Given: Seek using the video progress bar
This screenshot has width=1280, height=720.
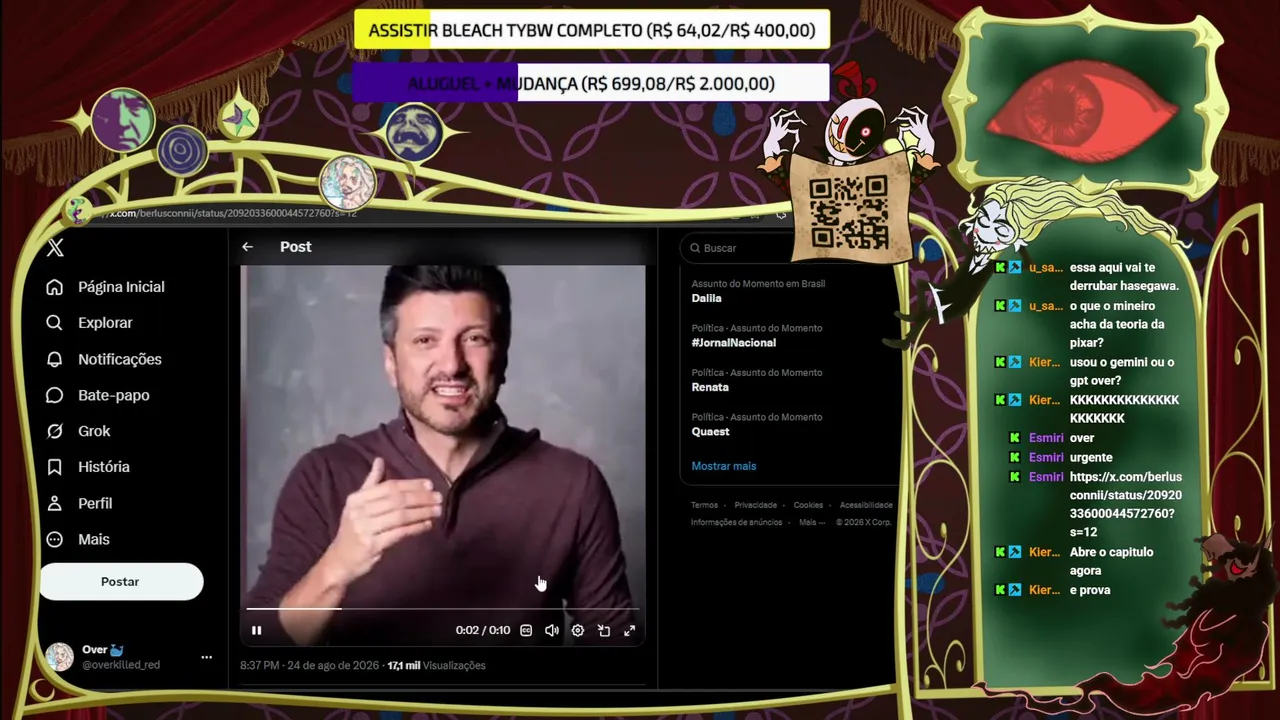Looking at the screenshot, I should coord(442,608).
